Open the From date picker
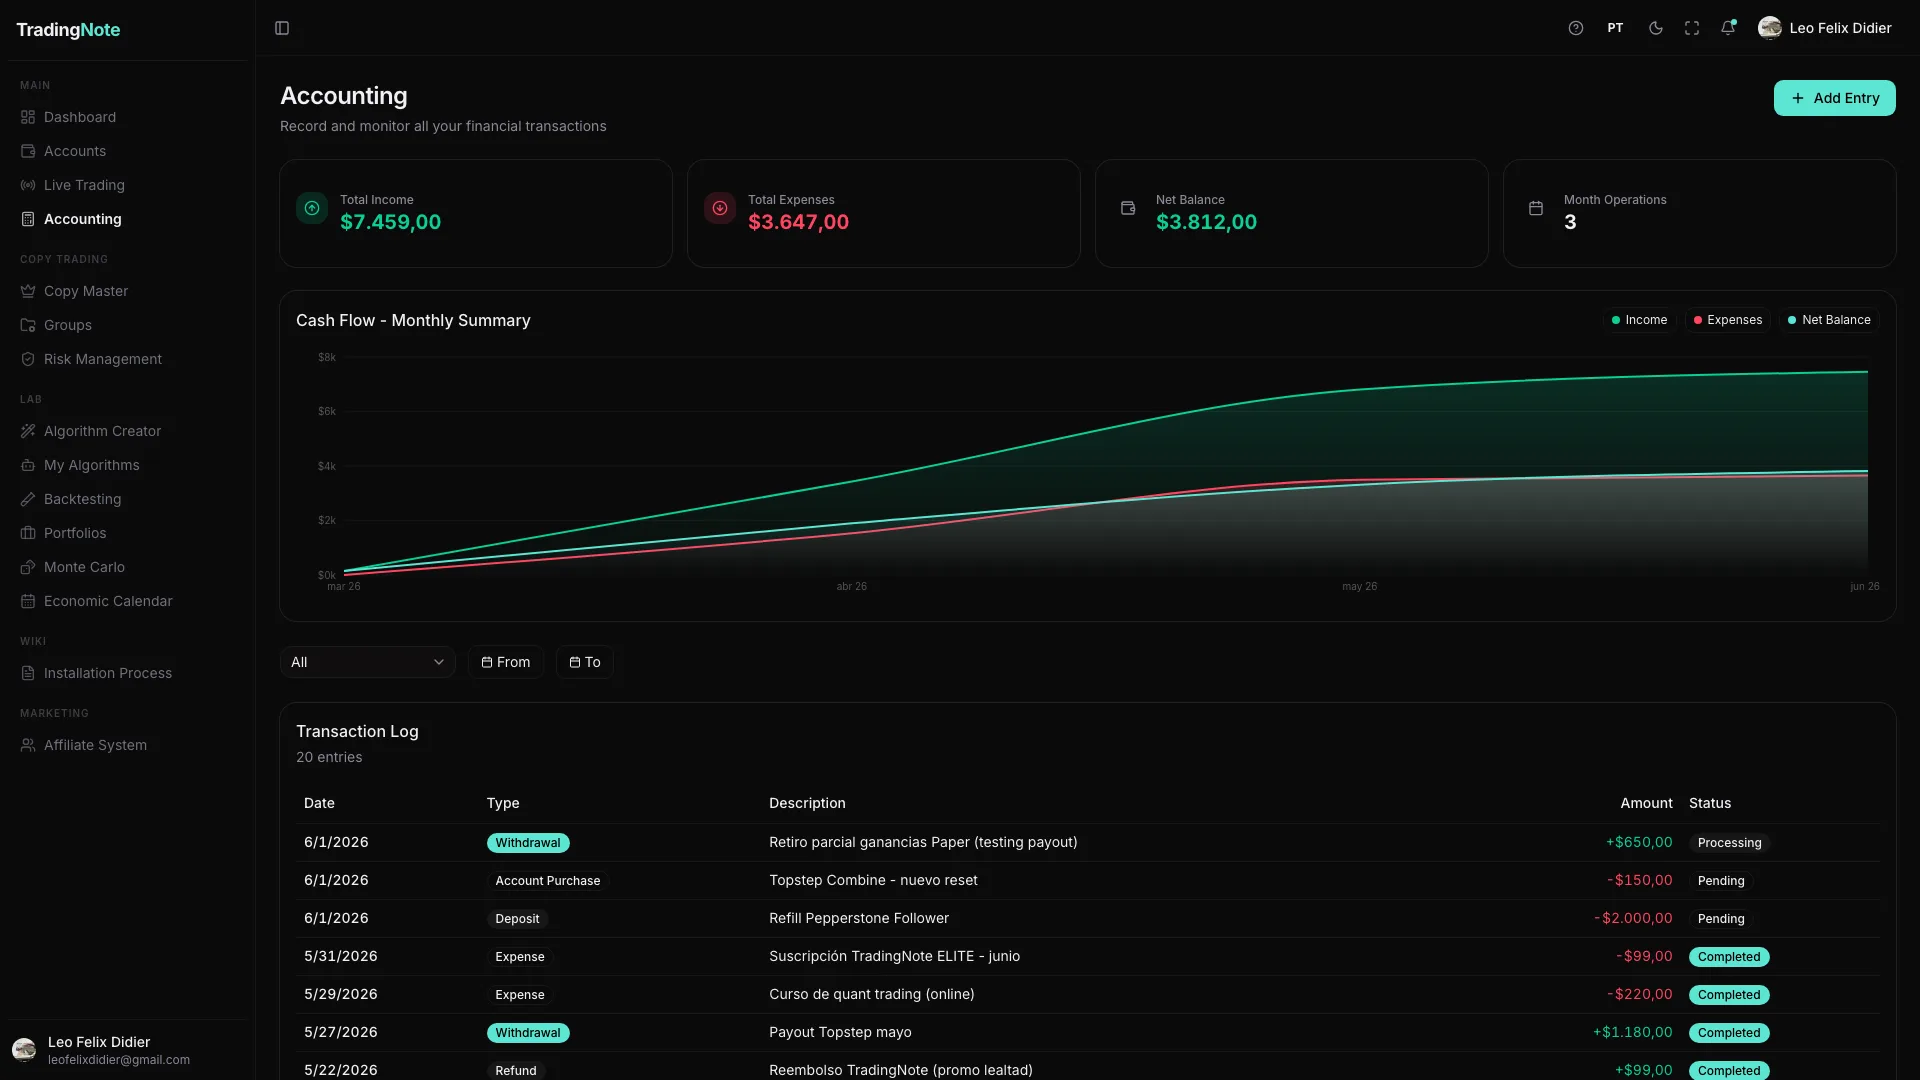Viewport: 1920px width, 1080px height. [x=506, y=662]
